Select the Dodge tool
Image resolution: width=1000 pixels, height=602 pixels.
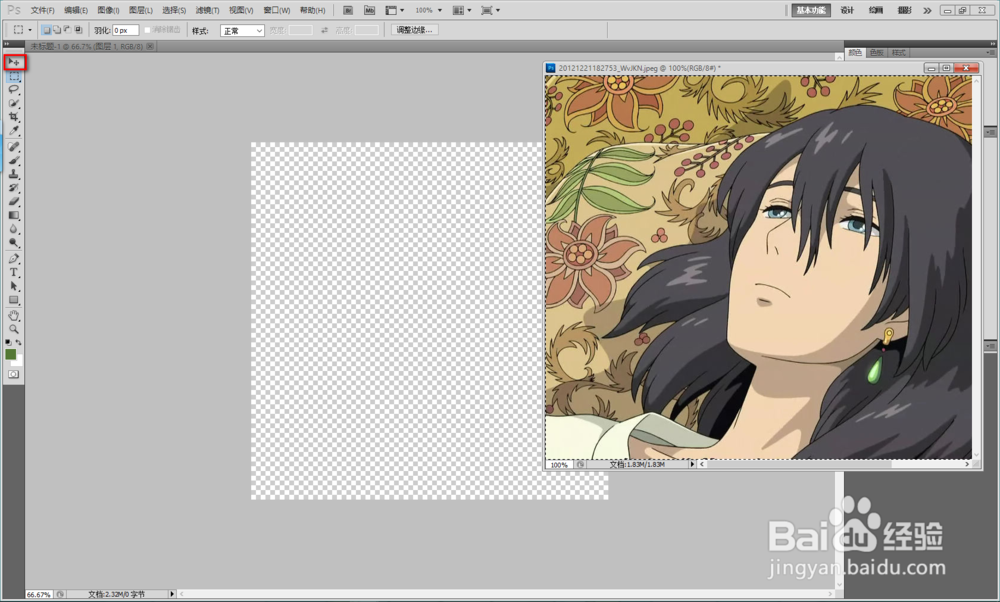[14, 243]
